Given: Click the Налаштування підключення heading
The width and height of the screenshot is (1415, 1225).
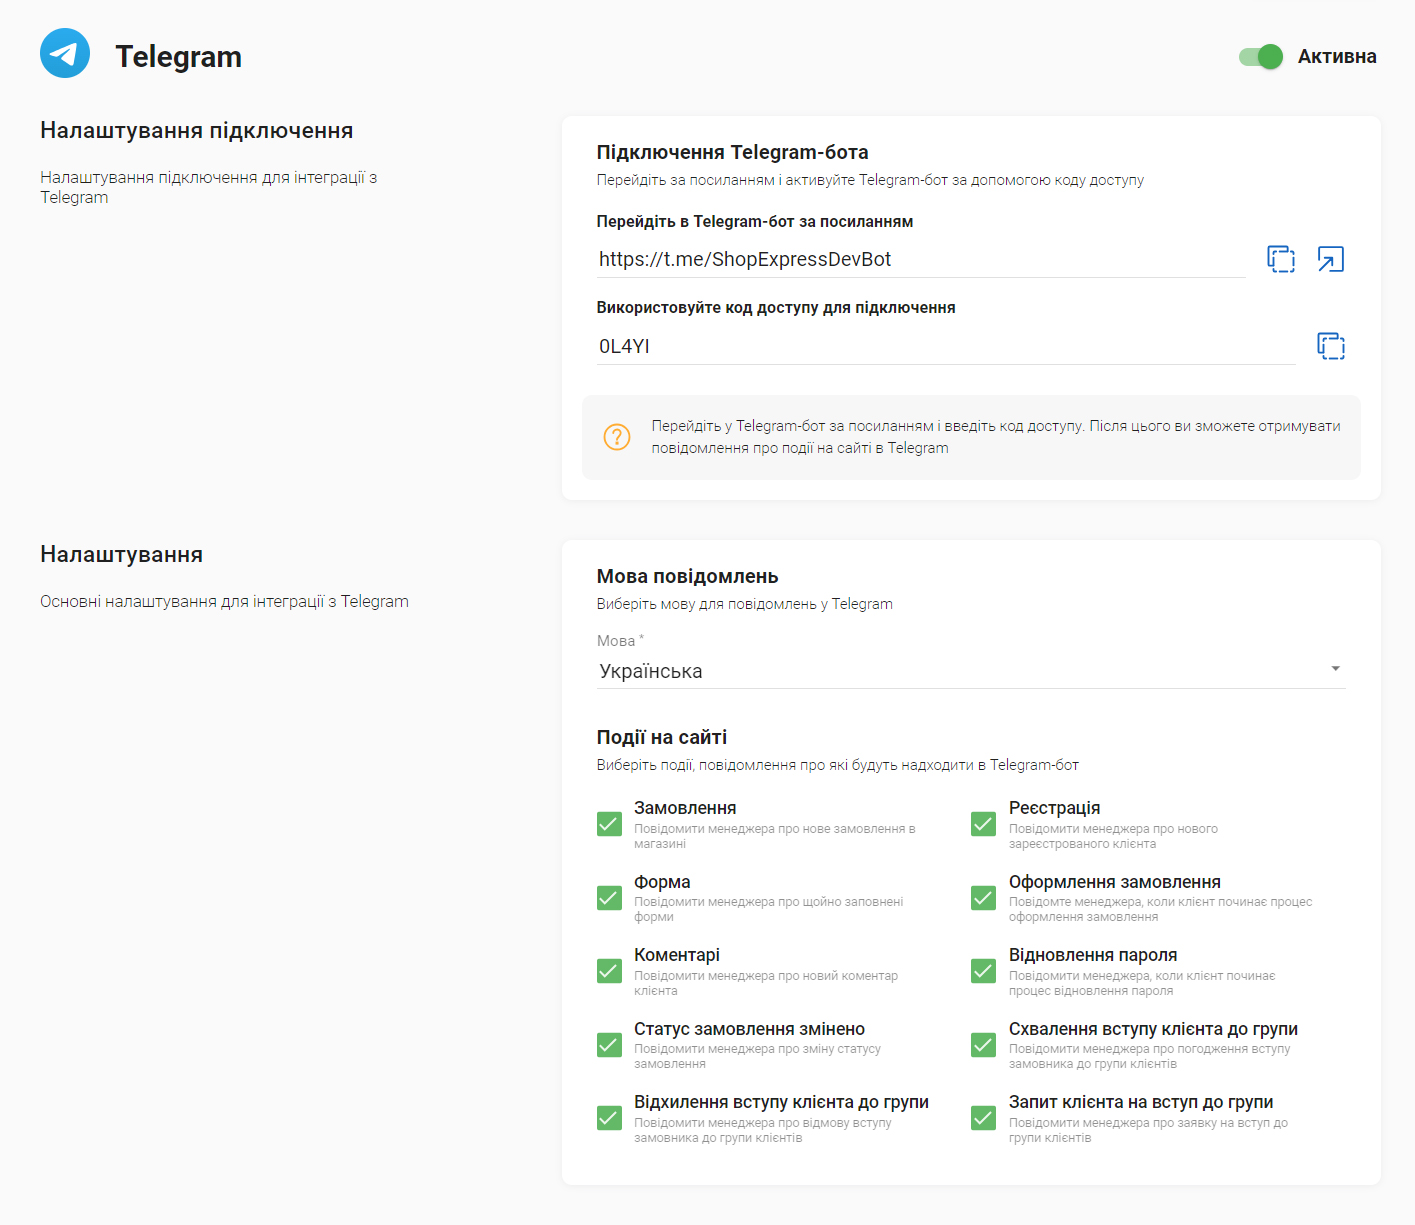Looking at the screenshot, I should point(196,130).
